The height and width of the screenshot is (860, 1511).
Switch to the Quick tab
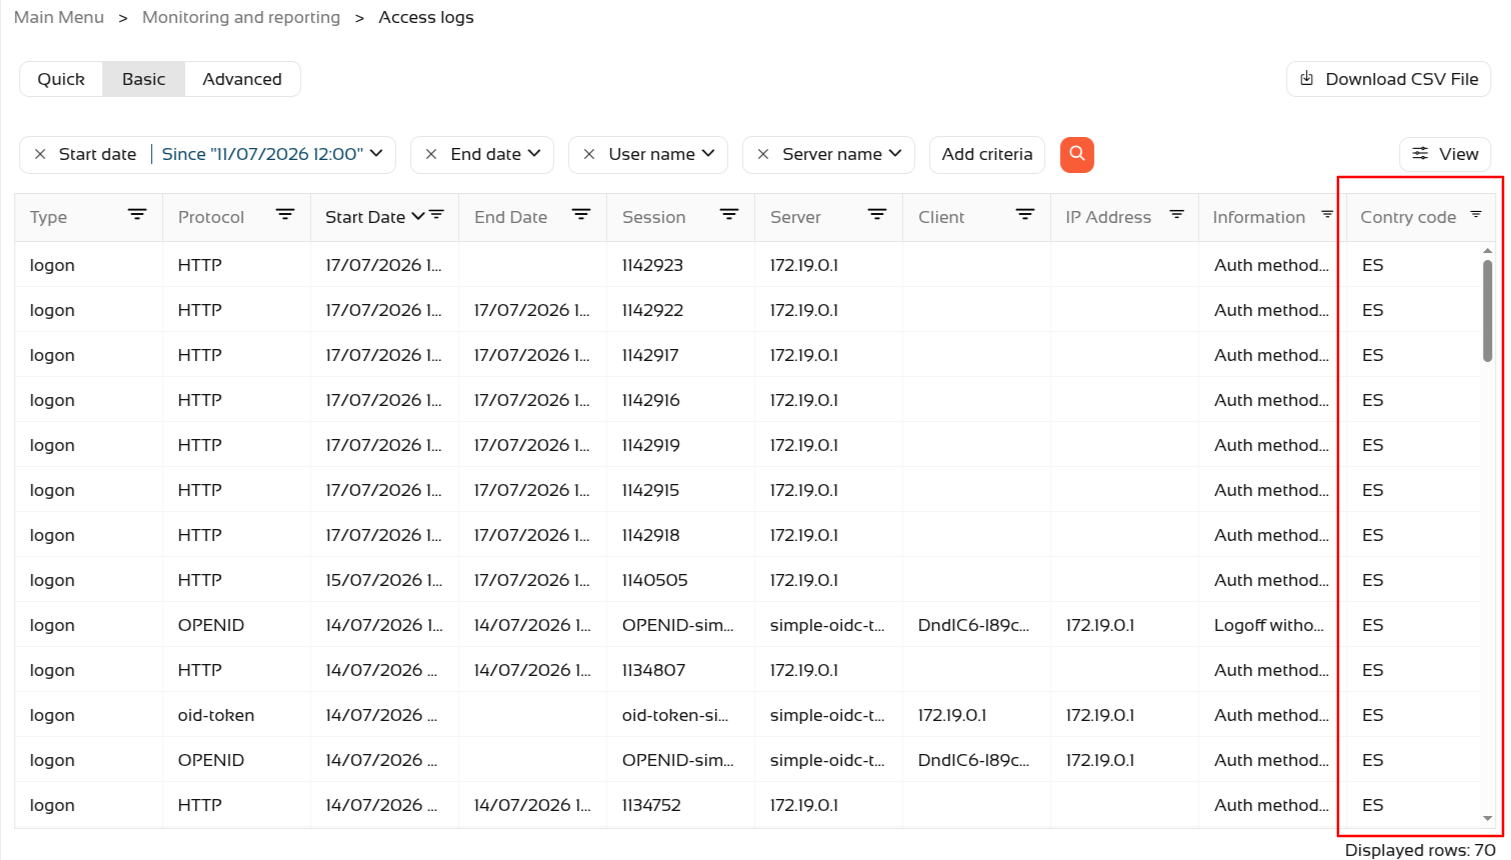tap(61, 79)
